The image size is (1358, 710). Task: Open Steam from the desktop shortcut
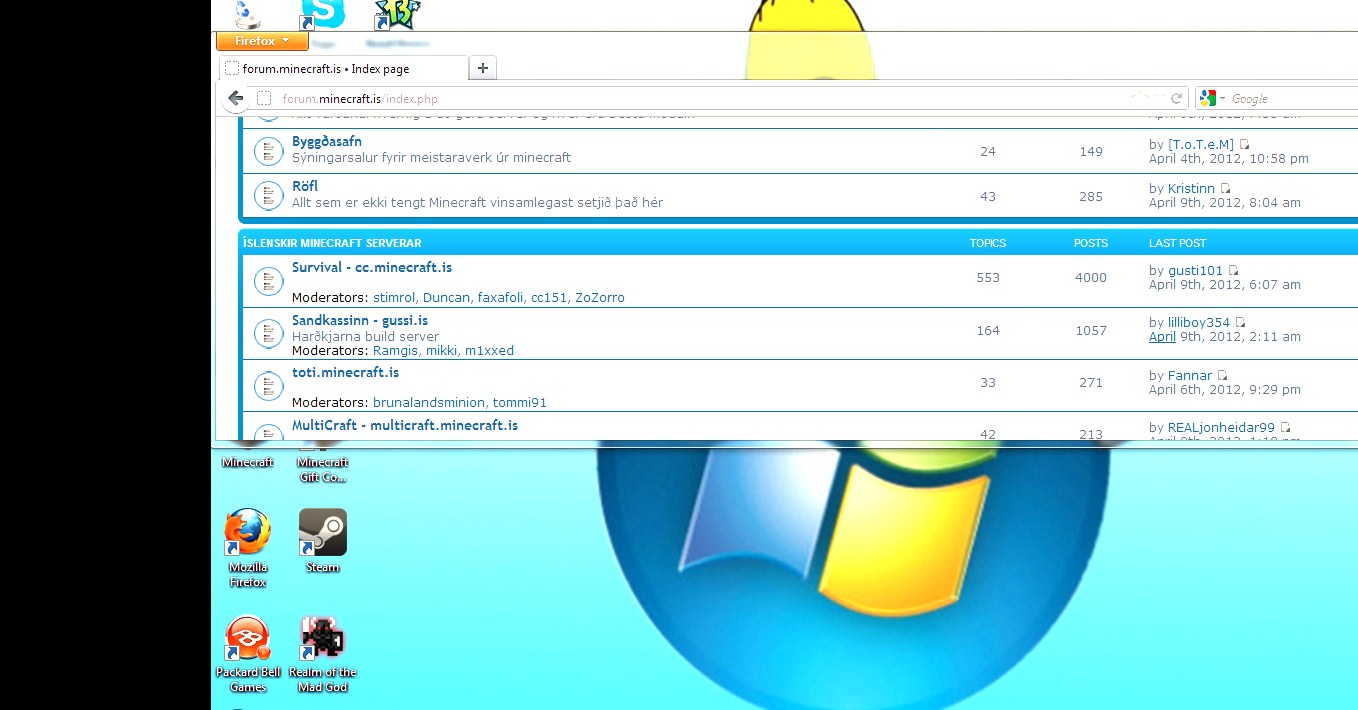click(x=322, y=534)
